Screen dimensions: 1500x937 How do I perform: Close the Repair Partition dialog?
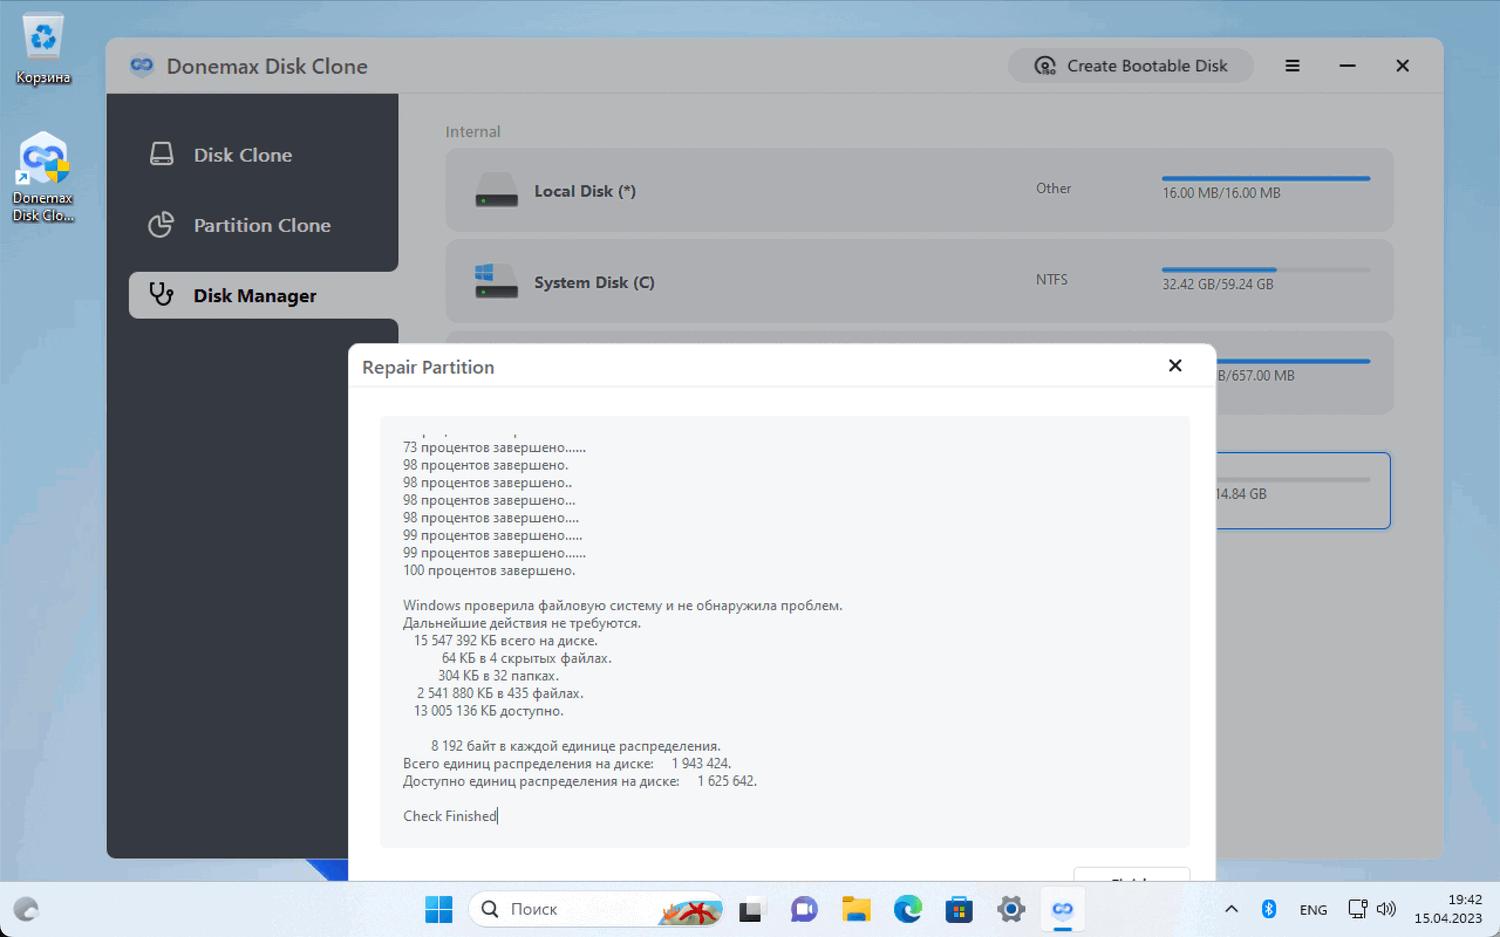(1175, 366)
